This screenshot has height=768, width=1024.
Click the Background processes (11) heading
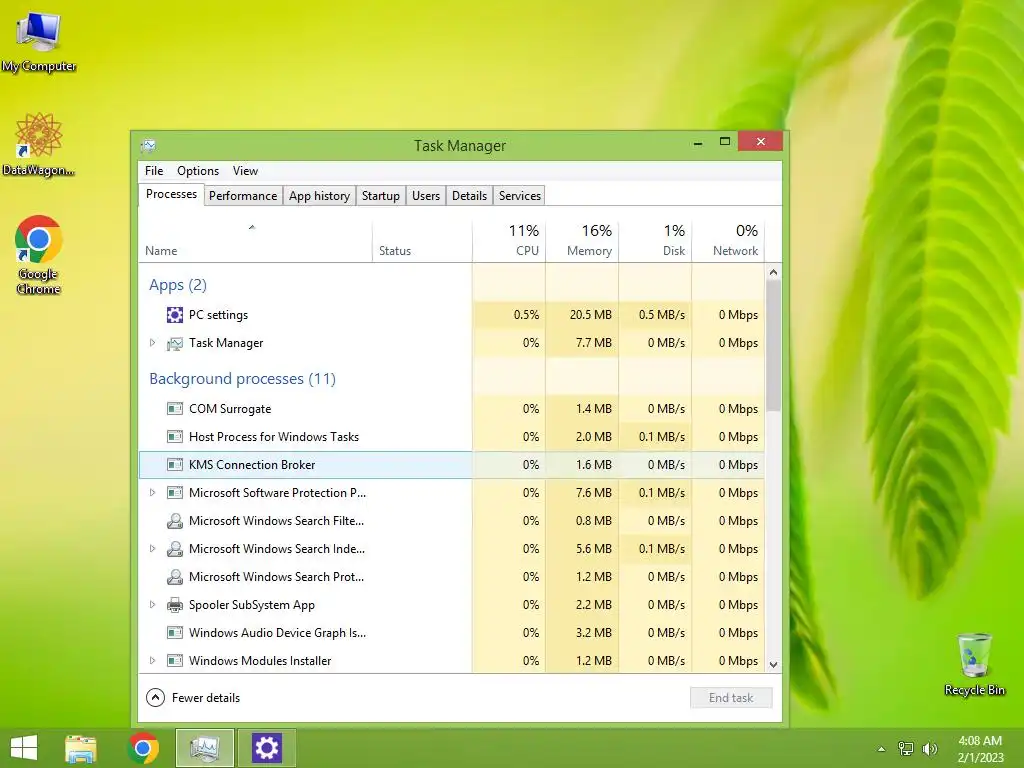pyautogui.click(x=242, y=379)
